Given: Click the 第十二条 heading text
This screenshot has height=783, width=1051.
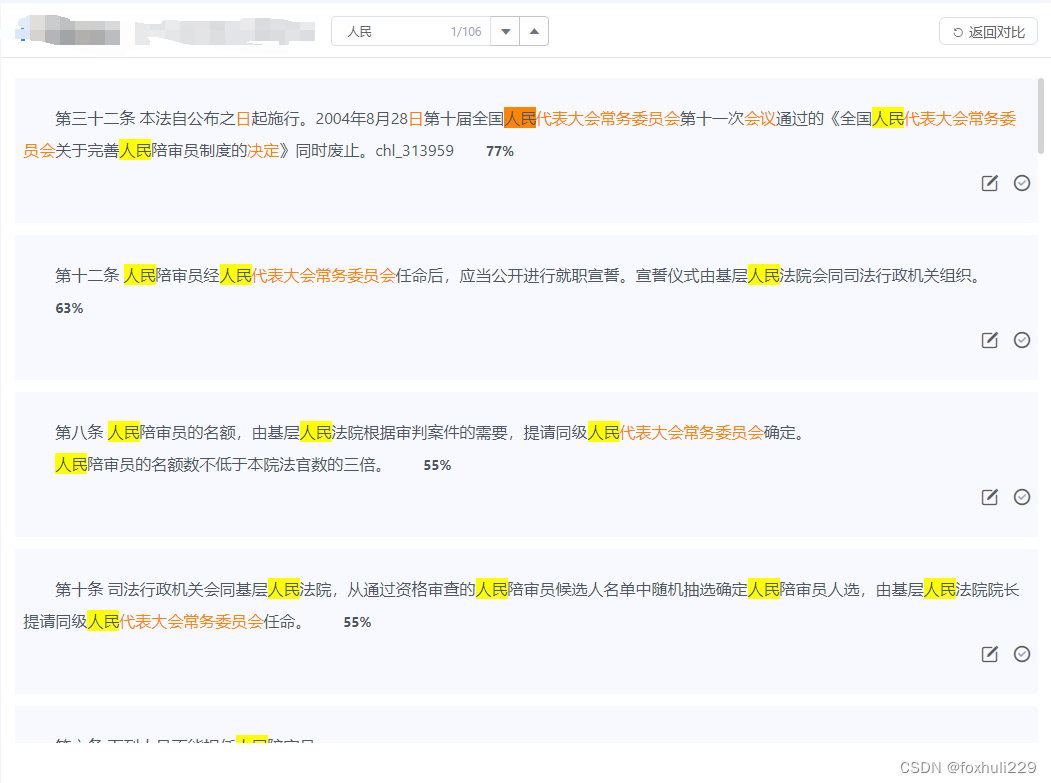Looking at the screenshot, I should coord(87,276).
